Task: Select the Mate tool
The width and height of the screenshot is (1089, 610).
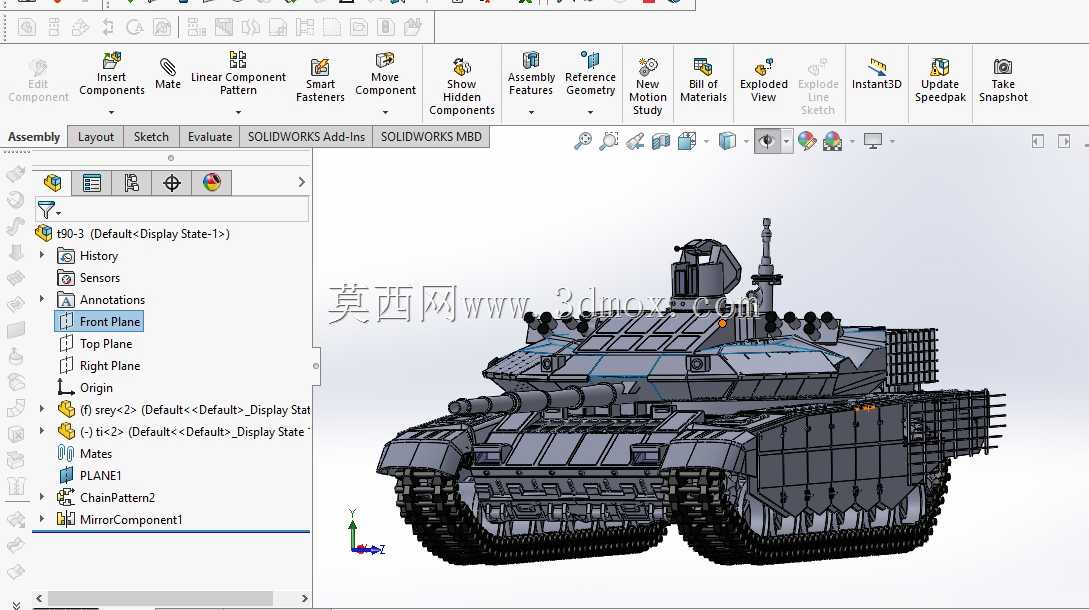Action: pyautogui.click(x=167, y=74)
